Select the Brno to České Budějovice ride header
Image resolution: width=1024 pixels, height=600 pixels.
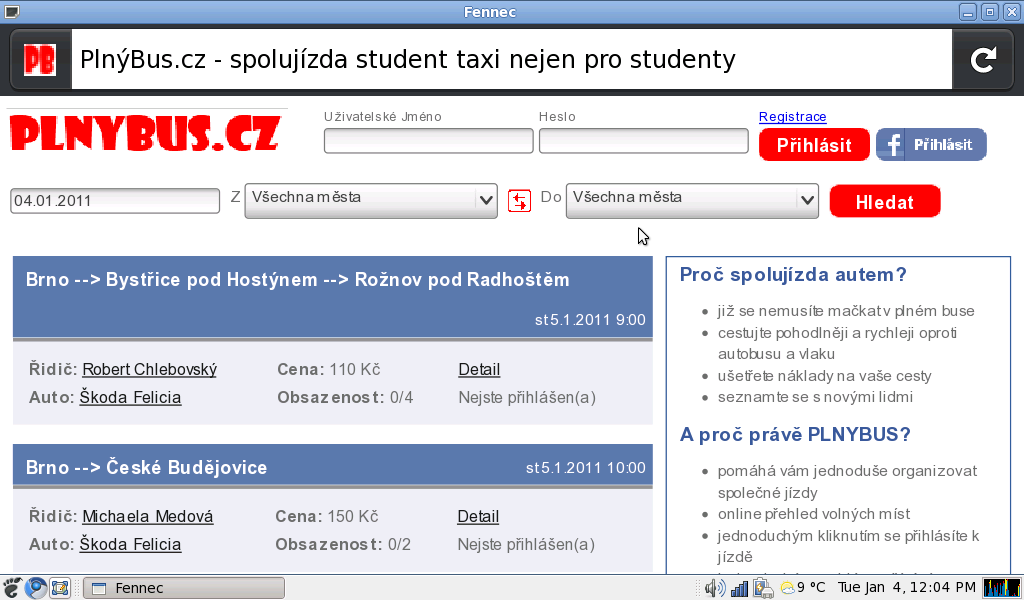click(332, 466)
